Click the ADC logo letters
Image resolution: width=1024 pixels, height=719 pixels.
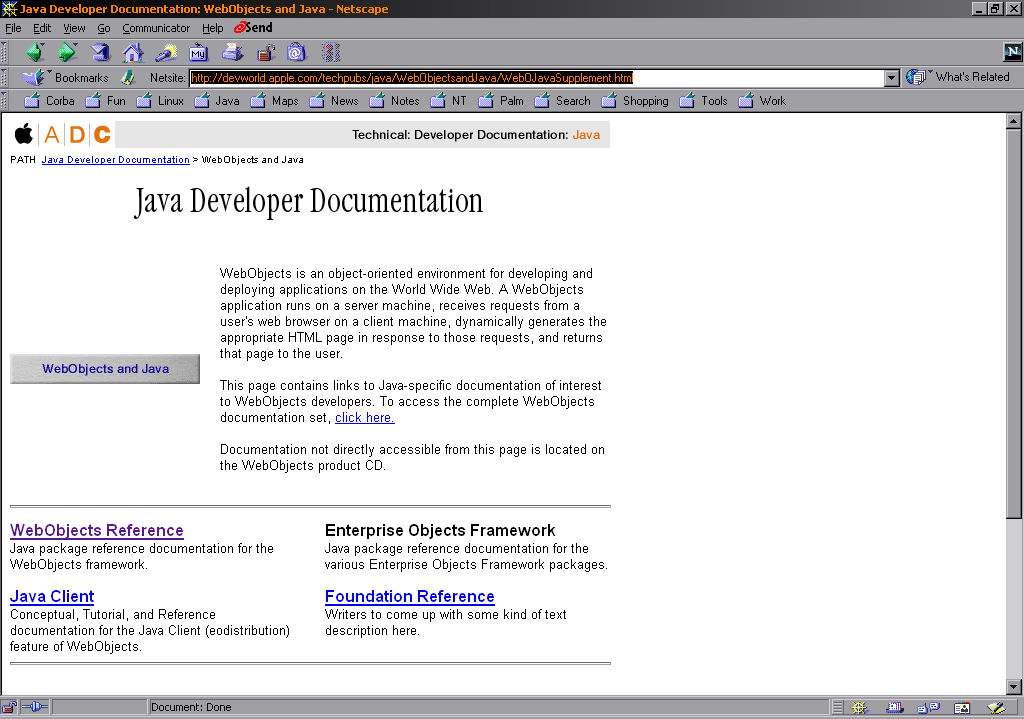click(76, 135)
